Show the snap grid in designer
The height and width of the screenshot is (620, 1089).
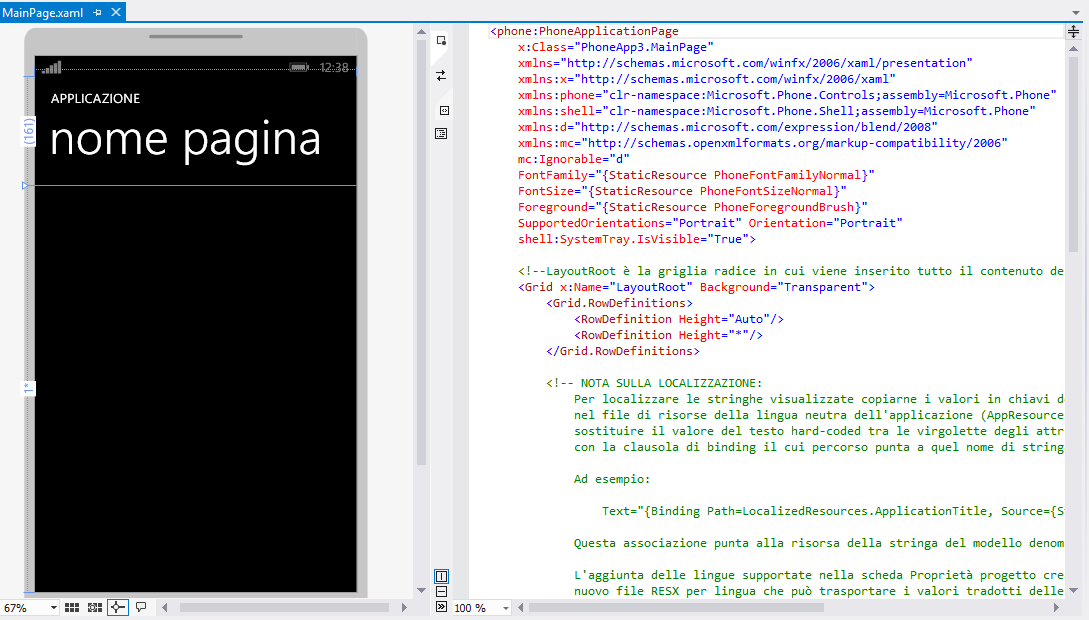[x=72, y=608]
